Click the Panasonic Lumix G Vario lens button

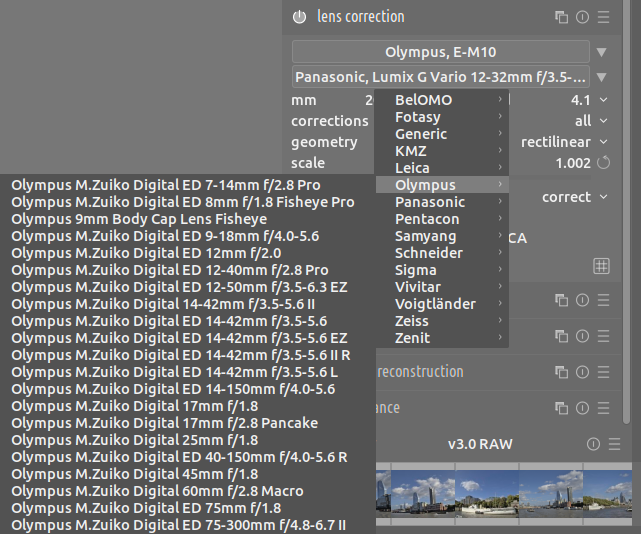(x=441, y=77)
